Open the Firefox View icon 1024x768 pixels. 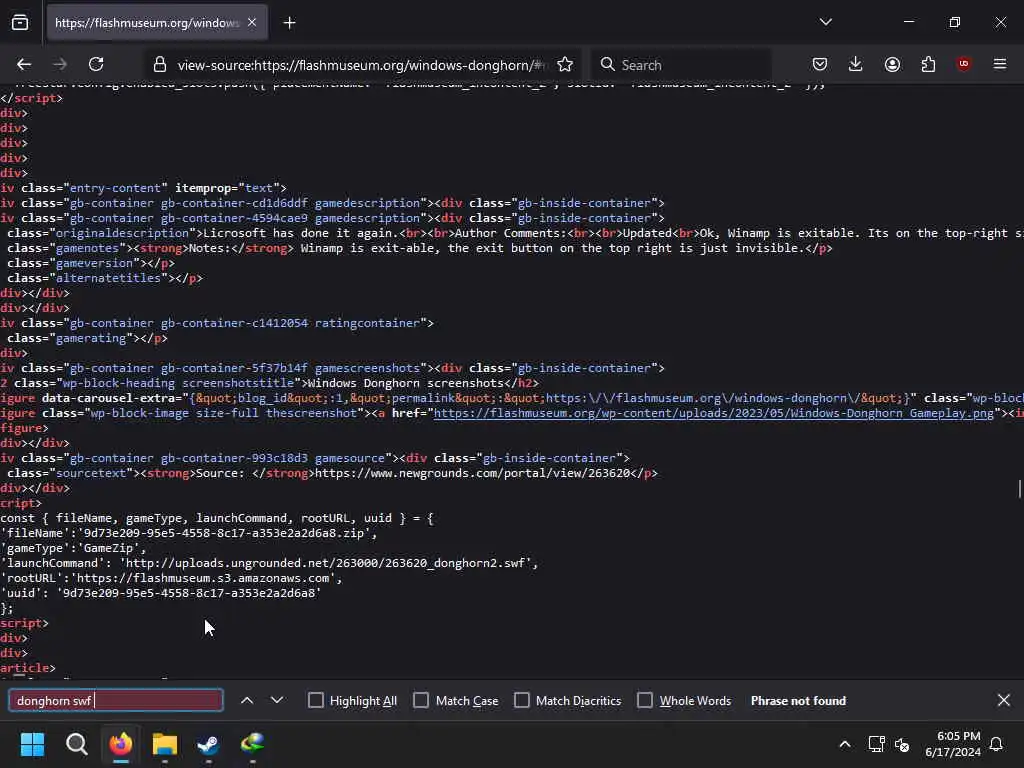[20, 23]
